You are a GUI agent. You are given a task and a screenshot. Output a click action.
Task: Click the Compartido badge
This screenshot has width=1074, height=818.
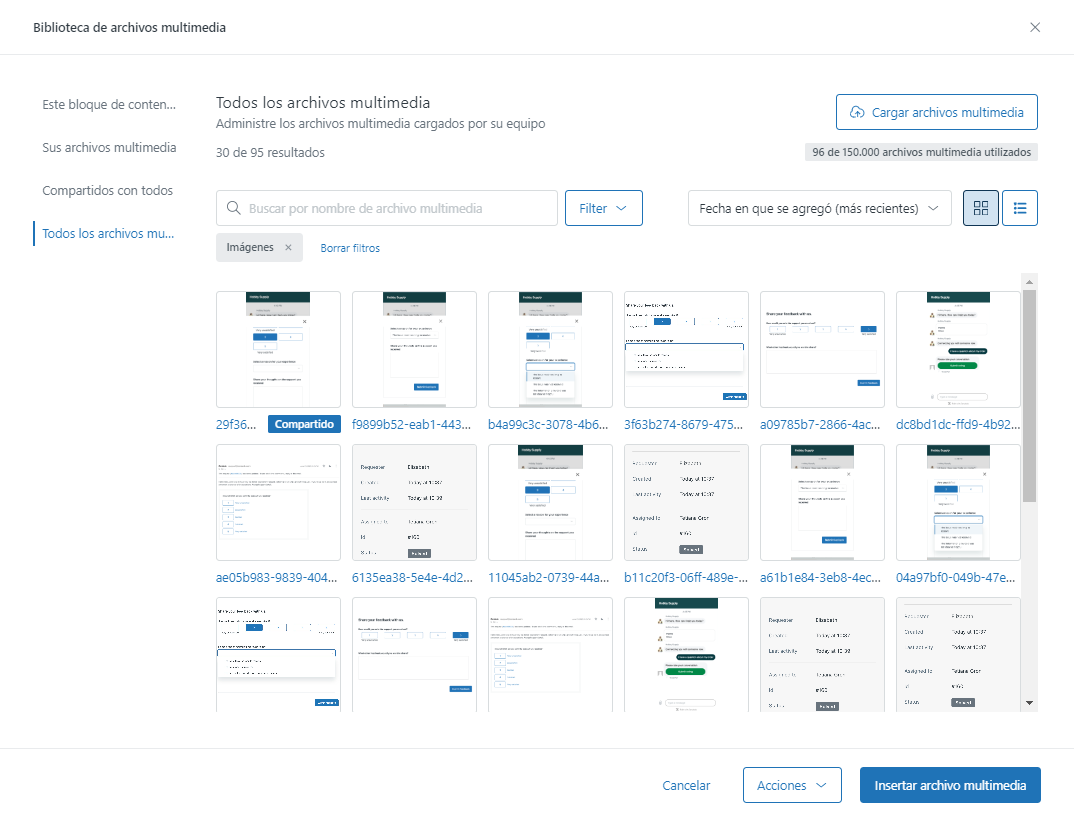tap(304, 424)
